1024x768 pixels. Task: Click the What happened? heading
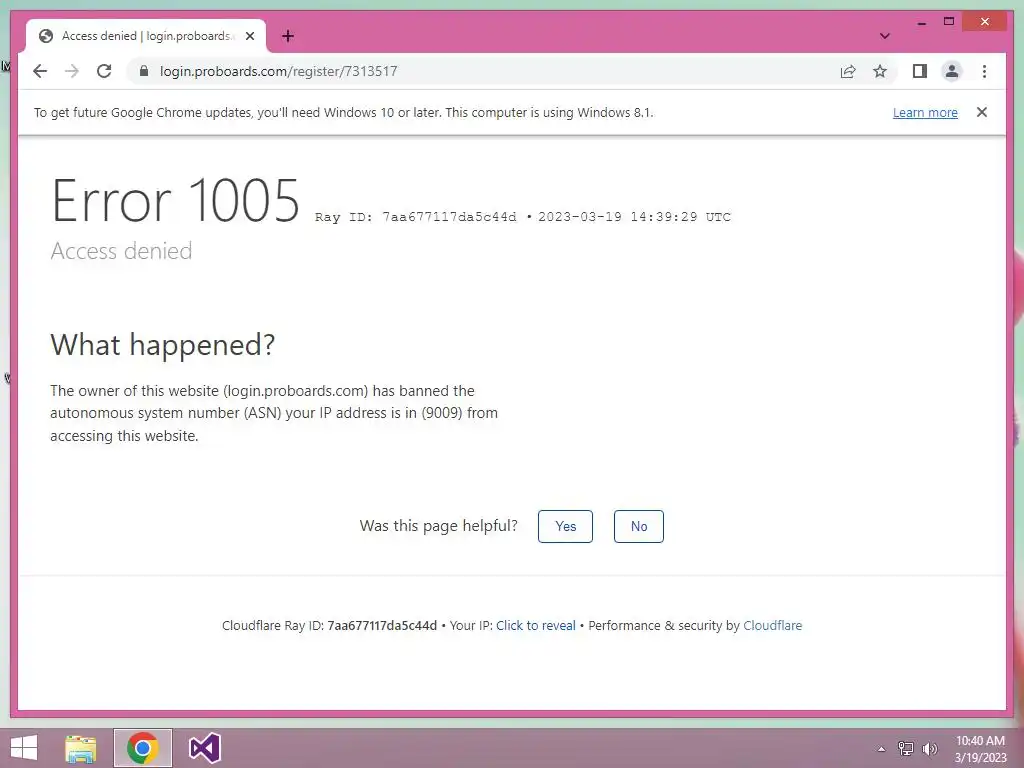click(x=163, y=345)
